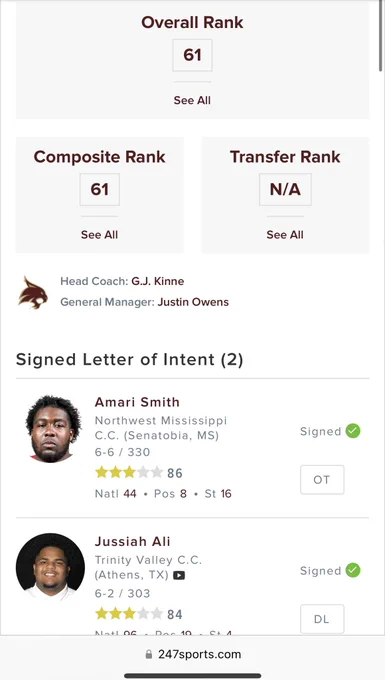This screenshot has height=680, width=385.
Task: Select the OT position button
Action: [322, 480]
